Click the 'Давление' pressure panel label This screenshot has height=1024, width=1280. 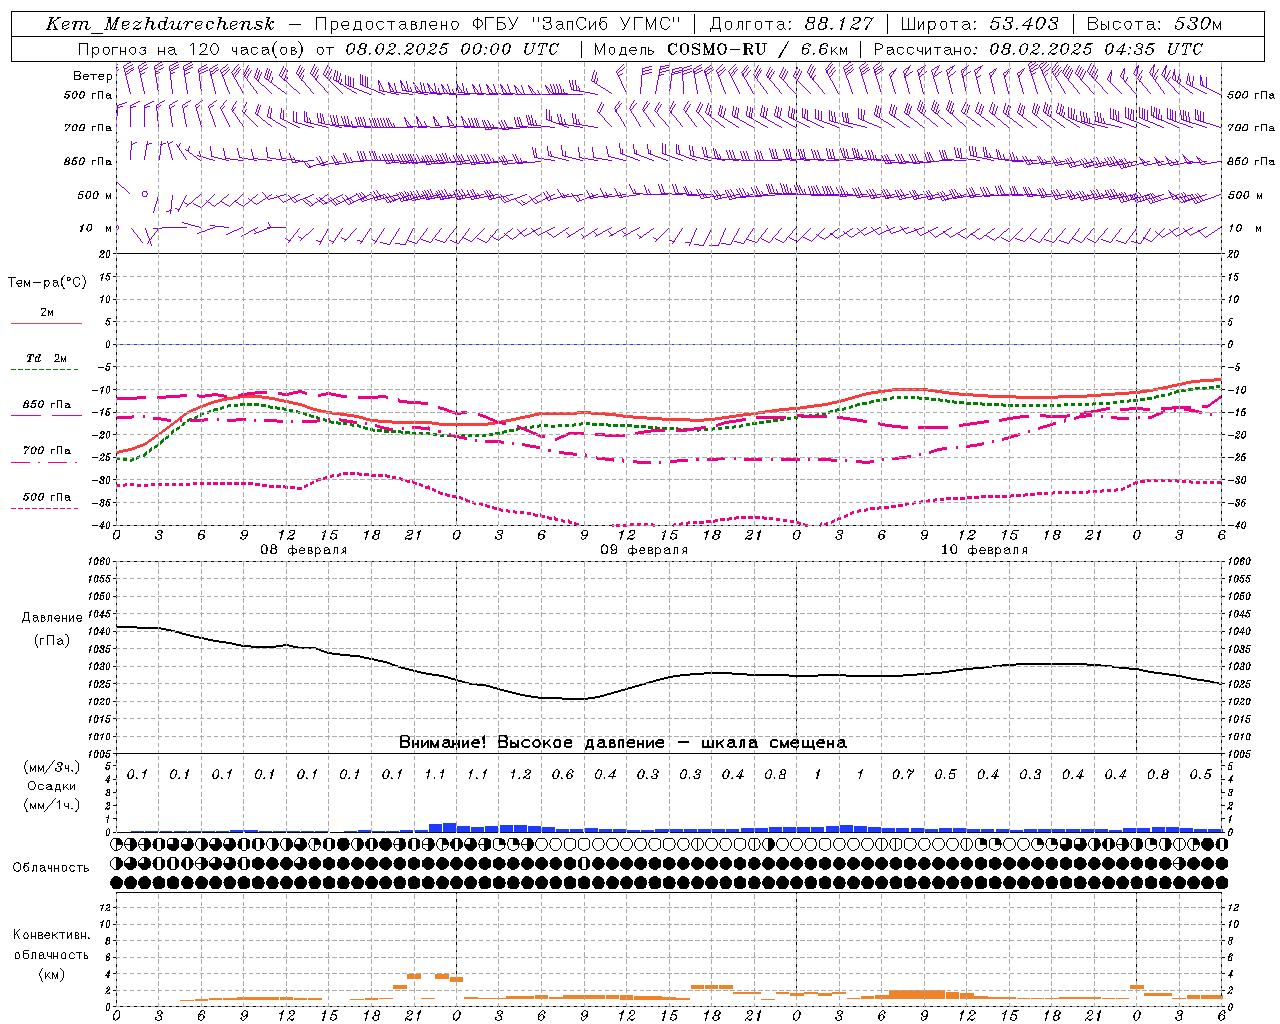click(52, 618)
